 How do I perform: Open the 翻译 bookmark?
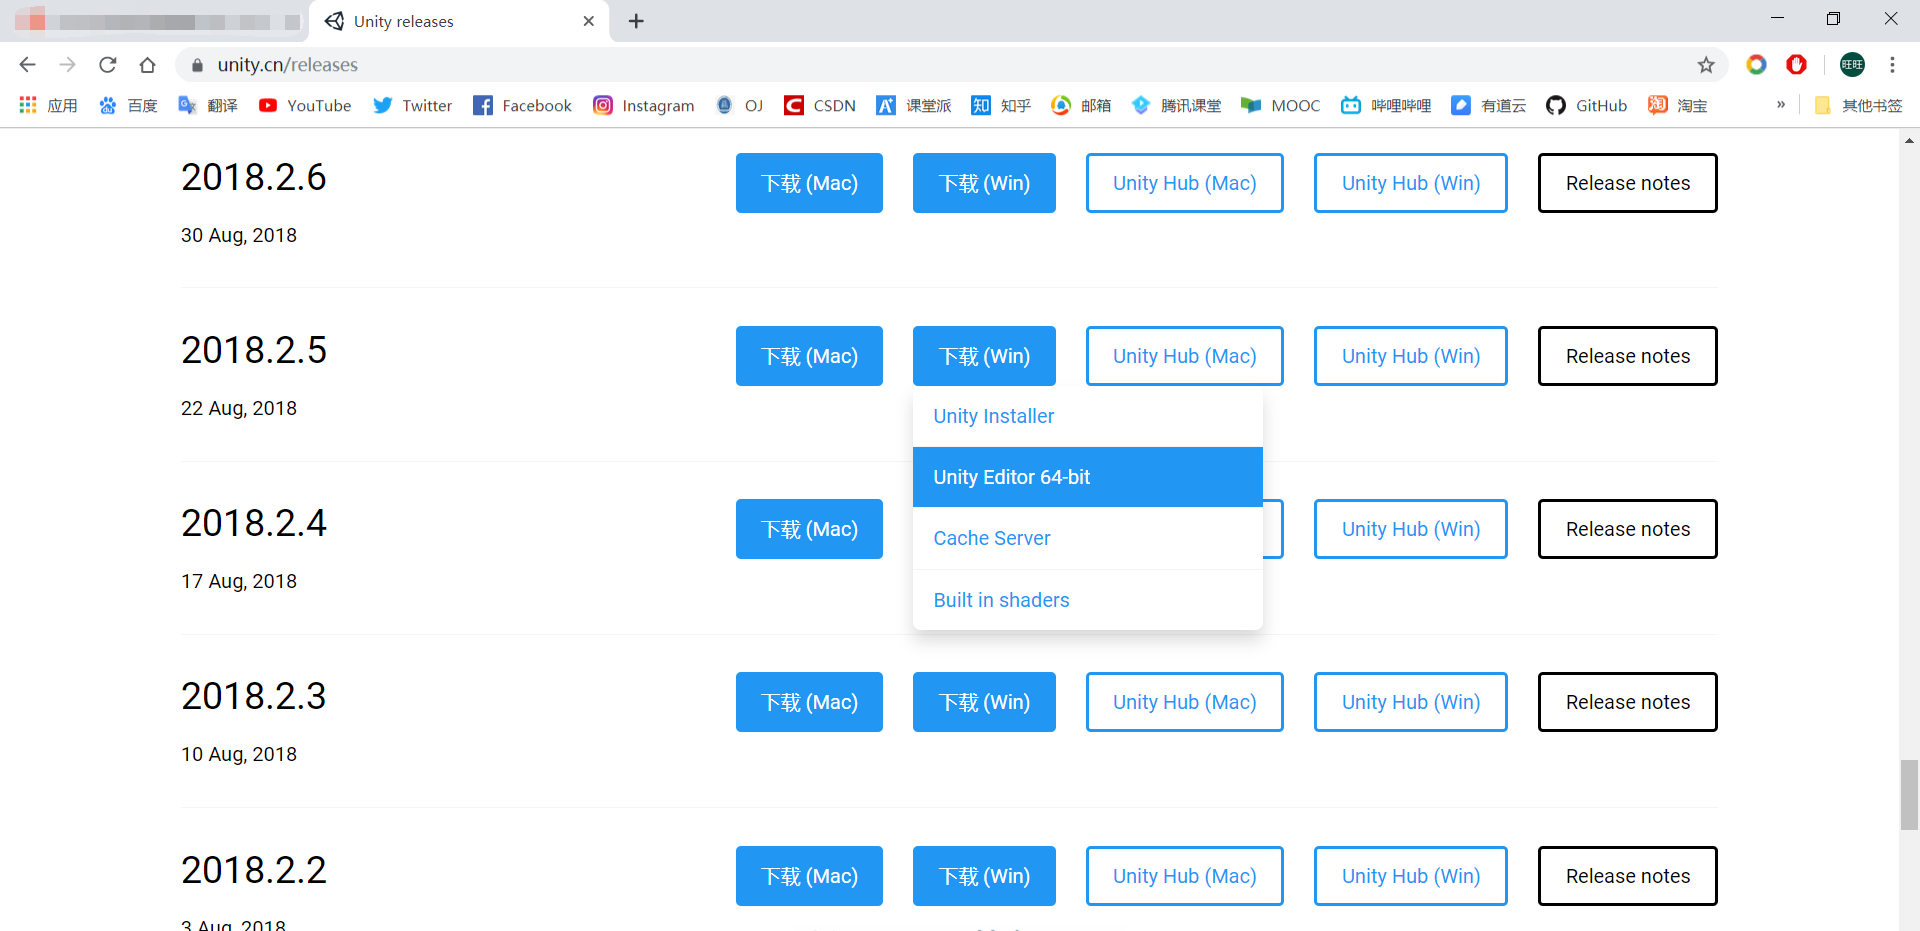(x=208, y=105)
